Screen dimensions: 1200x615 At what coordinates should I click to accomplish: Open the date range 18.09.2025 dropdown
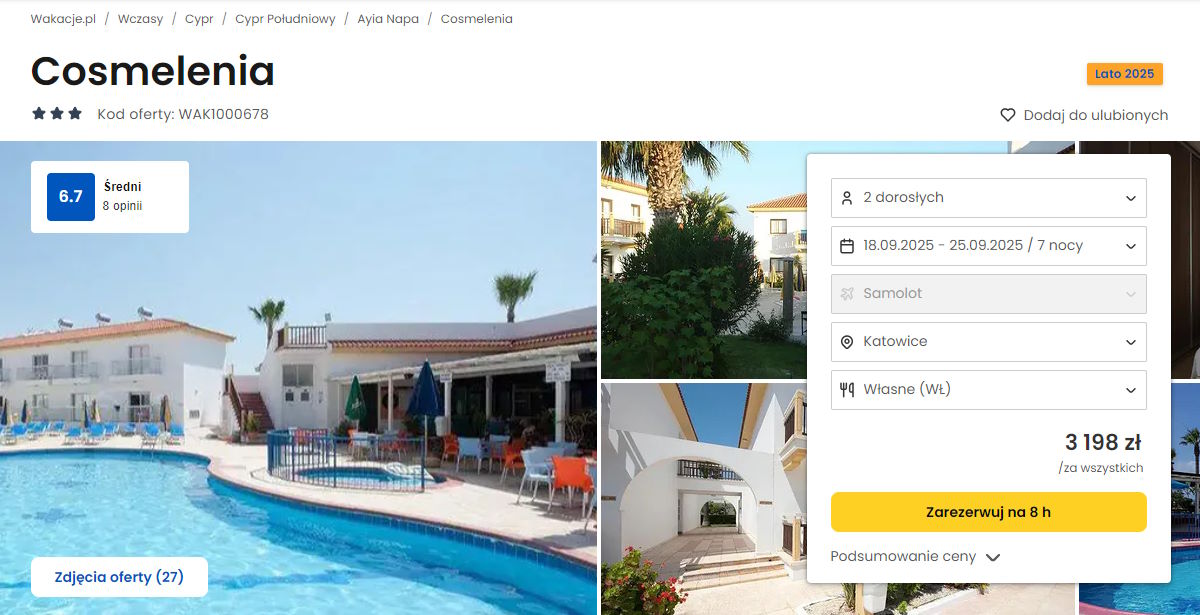[989, 246]
